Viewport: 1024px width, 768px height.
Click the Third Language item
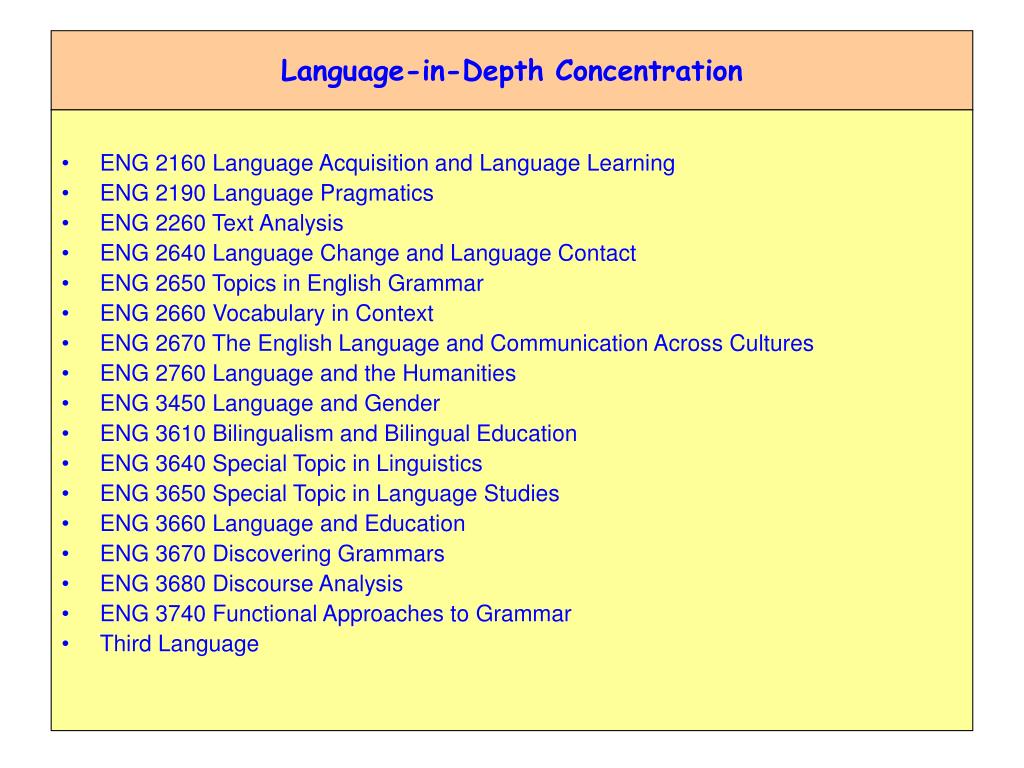tap(180, 644)
